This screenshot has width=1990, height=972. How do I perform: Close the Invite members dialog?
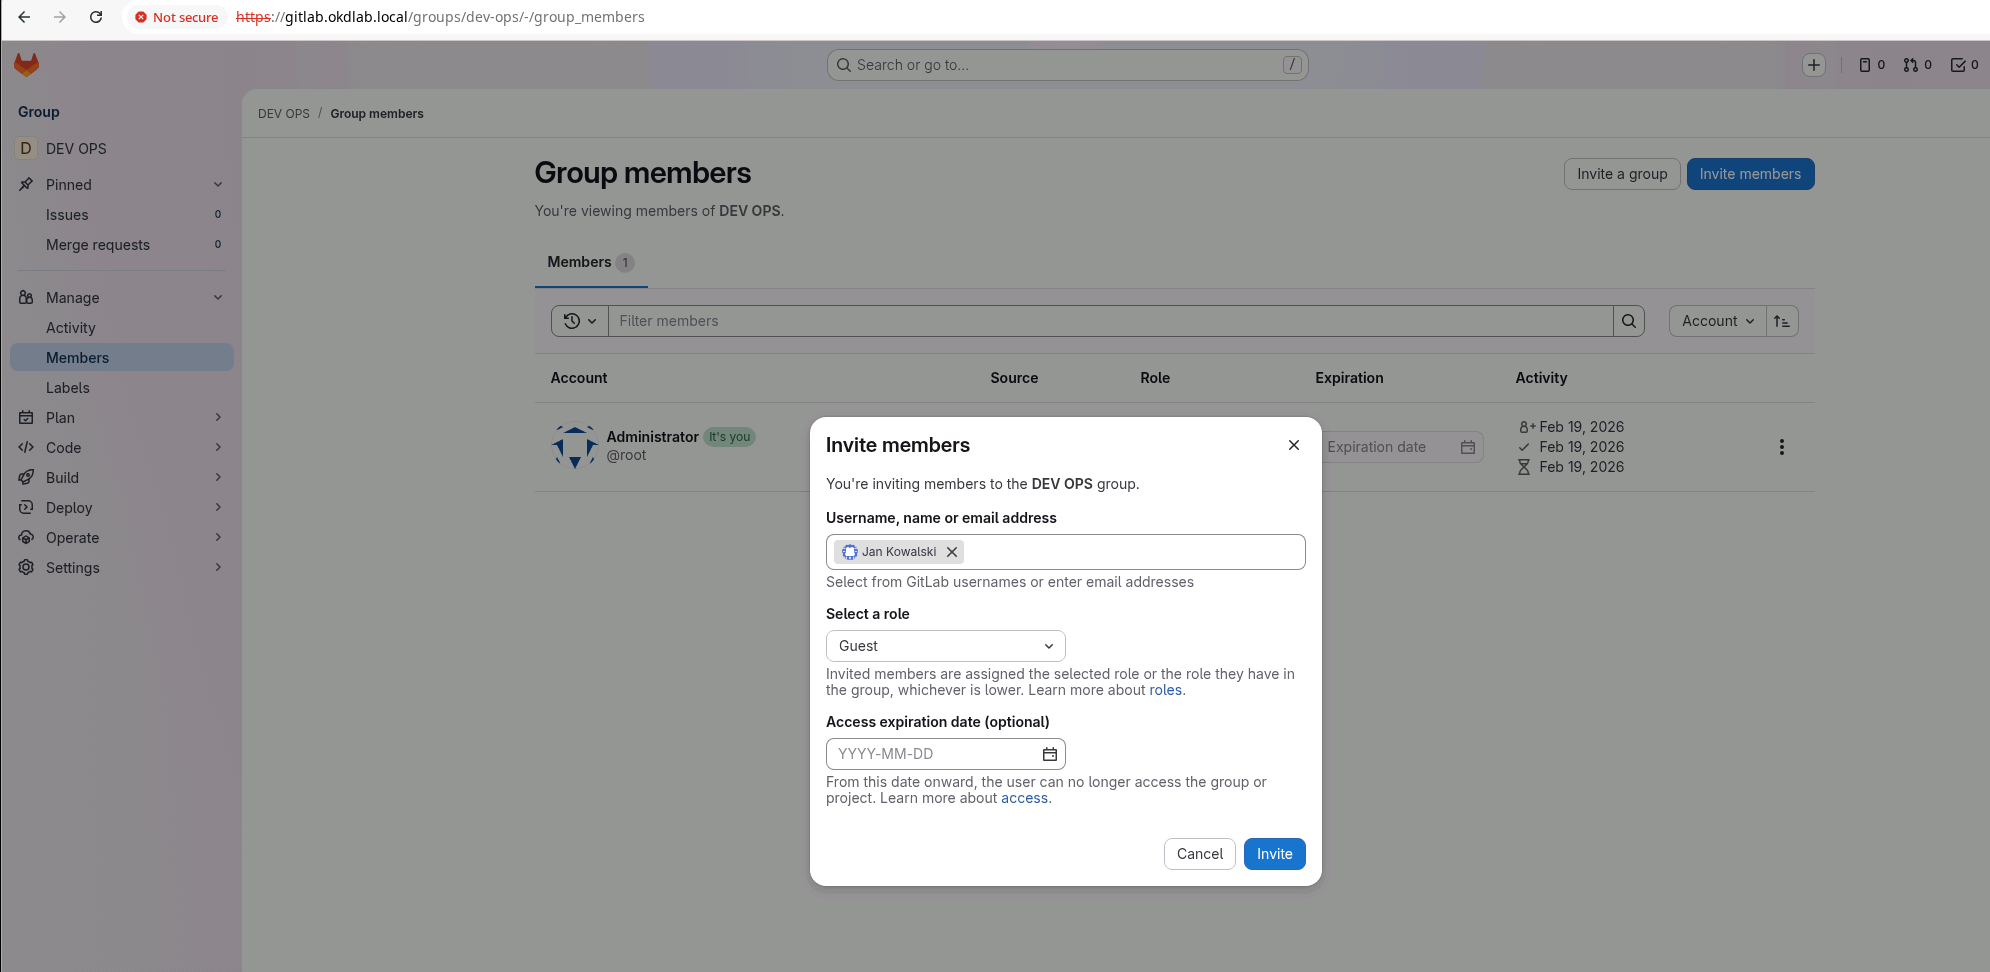coord(1293,445)
